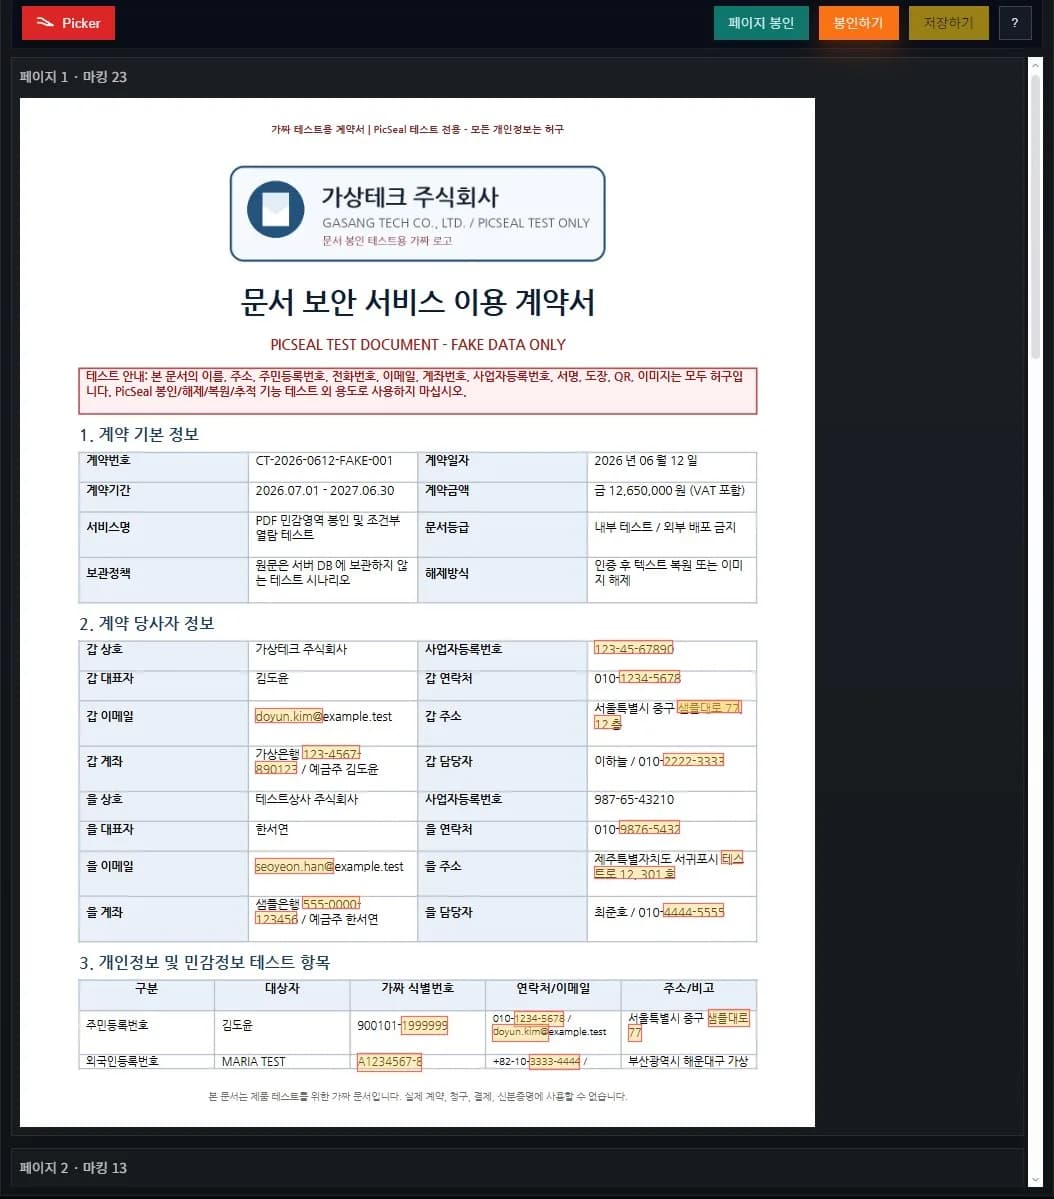Click the scroll-up arrow of the vertical scrollbar

(x=1035, y=66)
